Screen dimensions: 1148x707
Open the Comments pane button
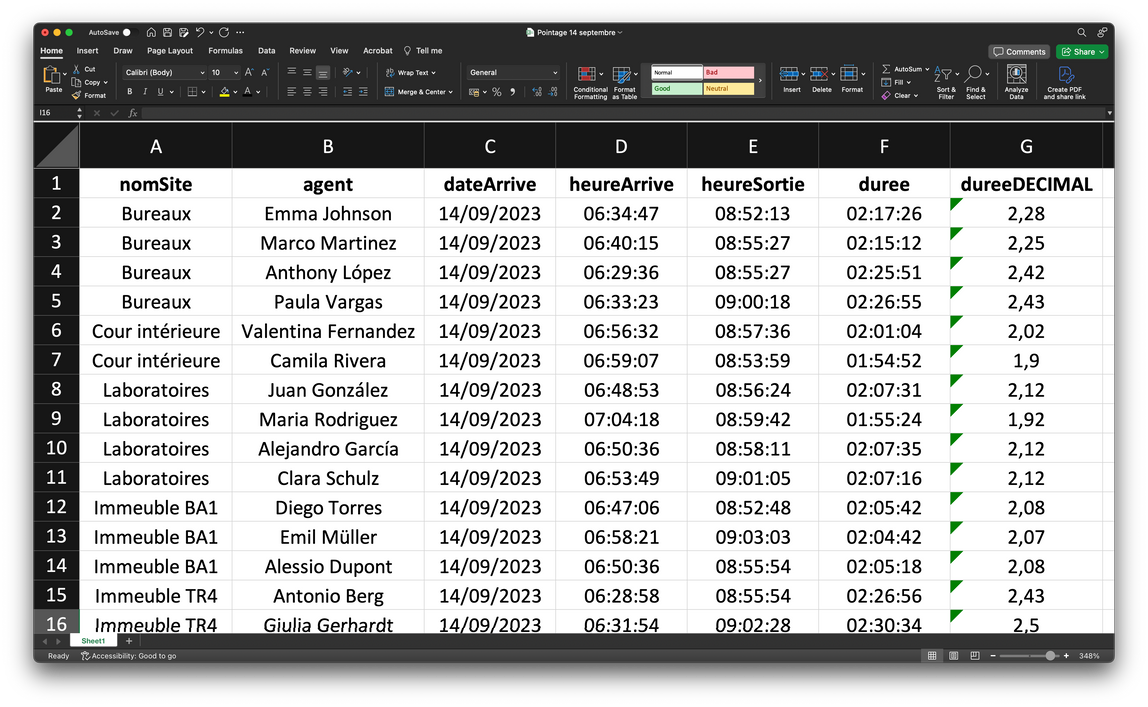(x=1019, y=52)
